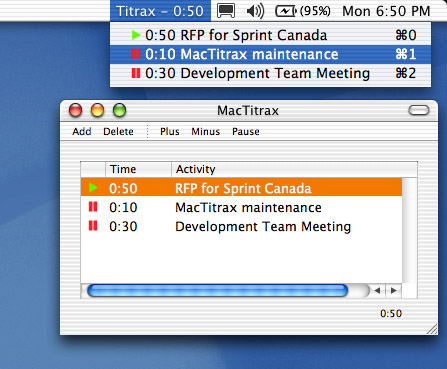Click the Mon 6:50 PM clock
The image size is (447, 369).
(x=386, y=11)
